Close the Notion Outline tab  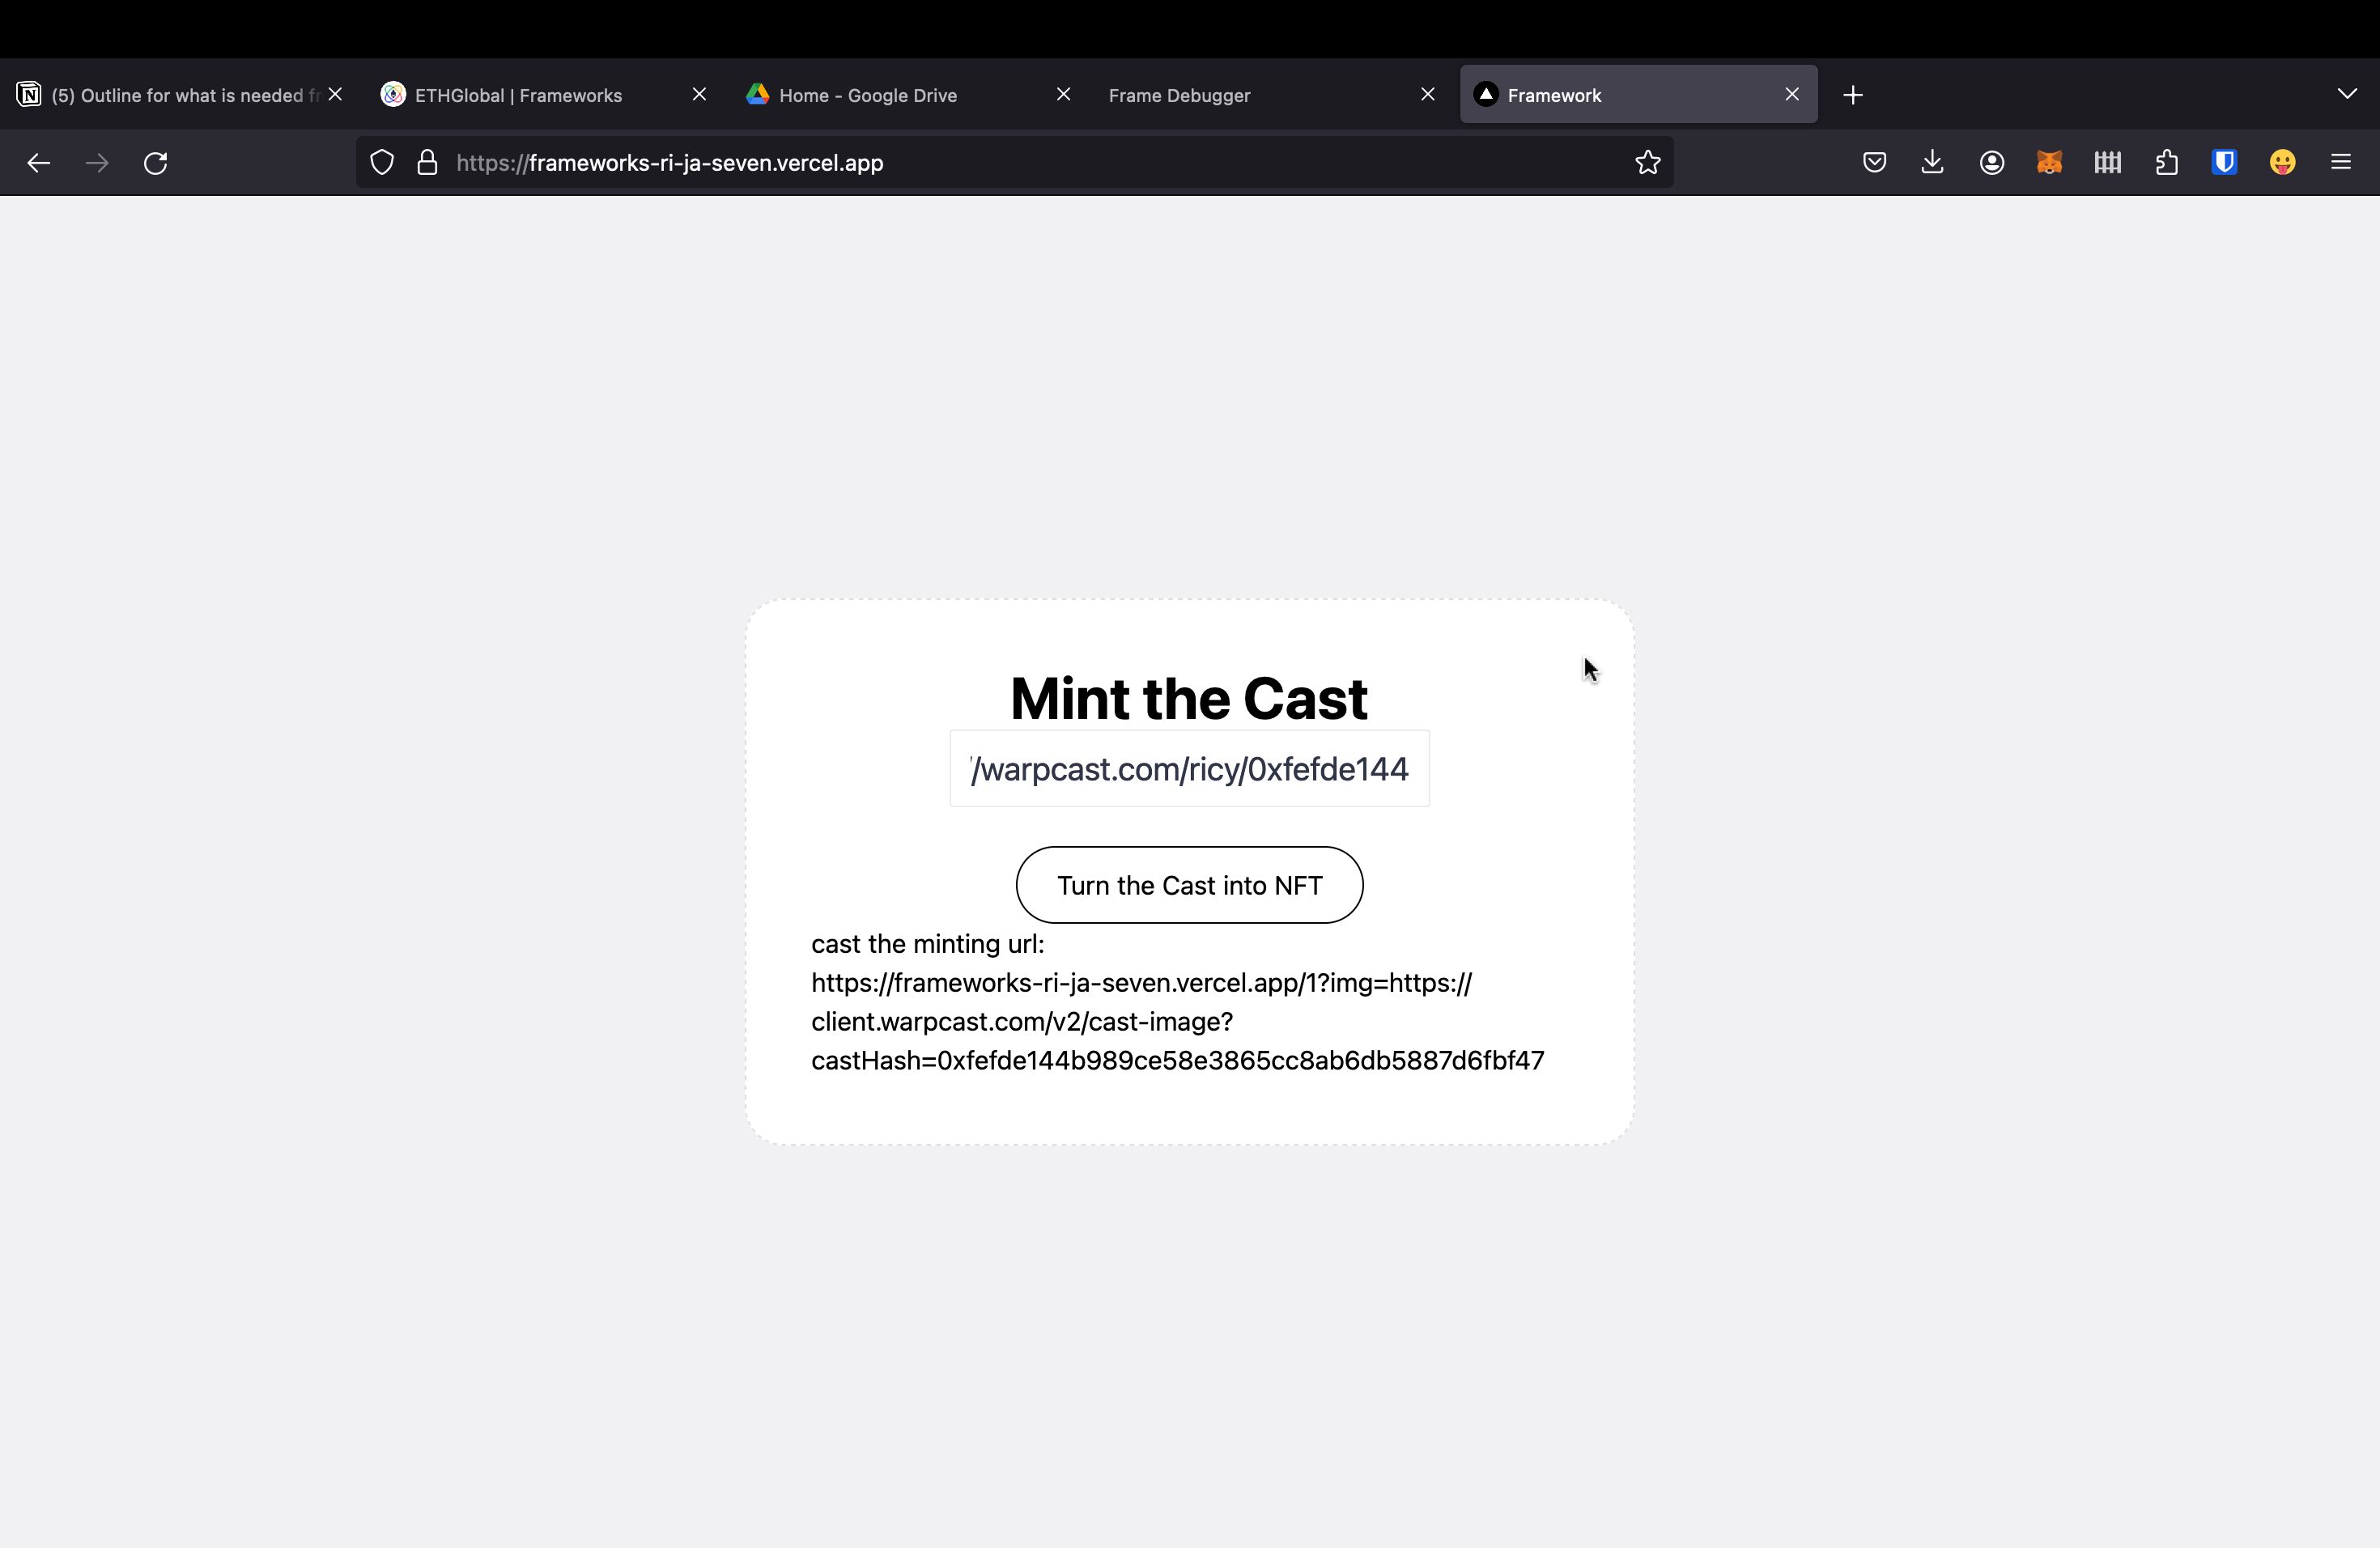pos(336,94)
